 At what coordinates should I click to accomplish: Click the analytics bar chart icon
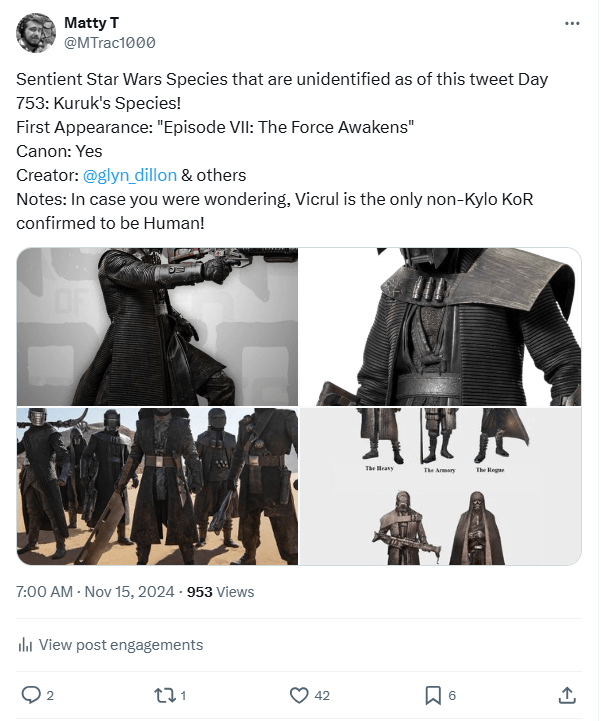[x=26, y=645]
